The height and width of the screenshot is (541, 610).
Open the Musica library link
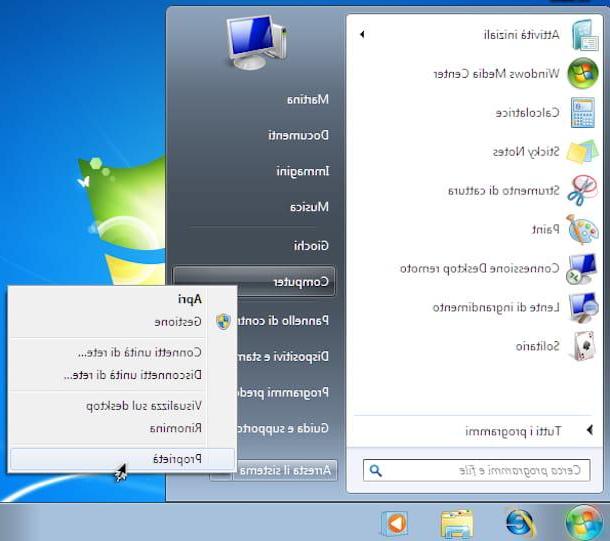[309, 207]
